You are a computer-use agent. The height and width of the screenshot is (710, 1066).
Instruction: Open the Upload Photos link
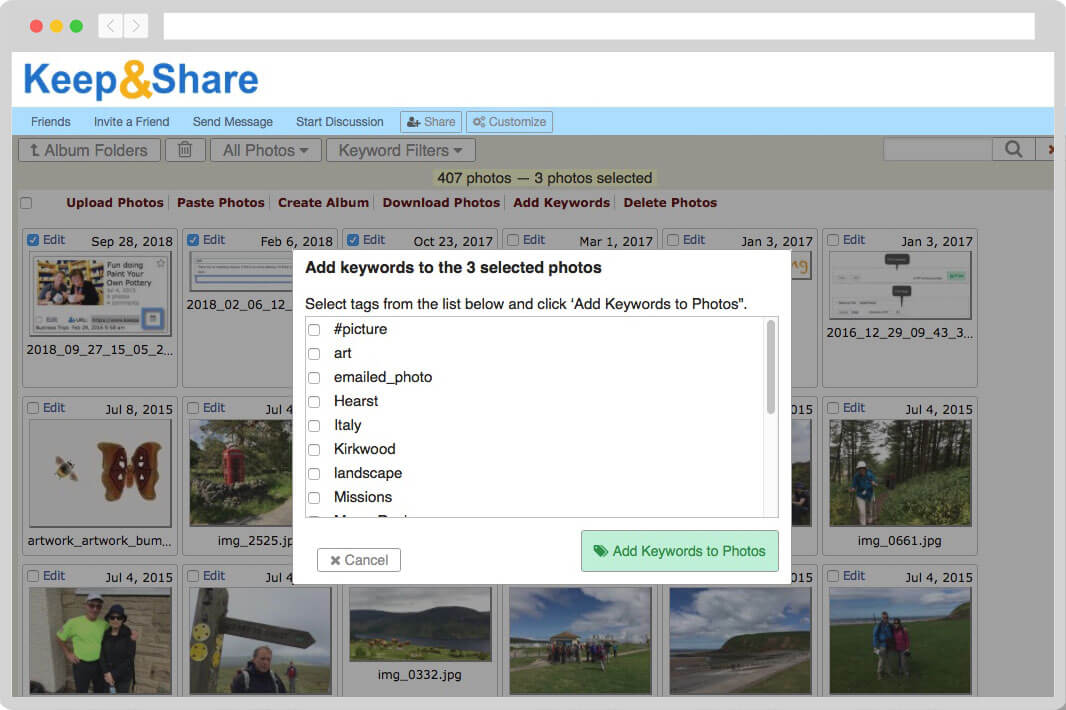coord(114,202)
